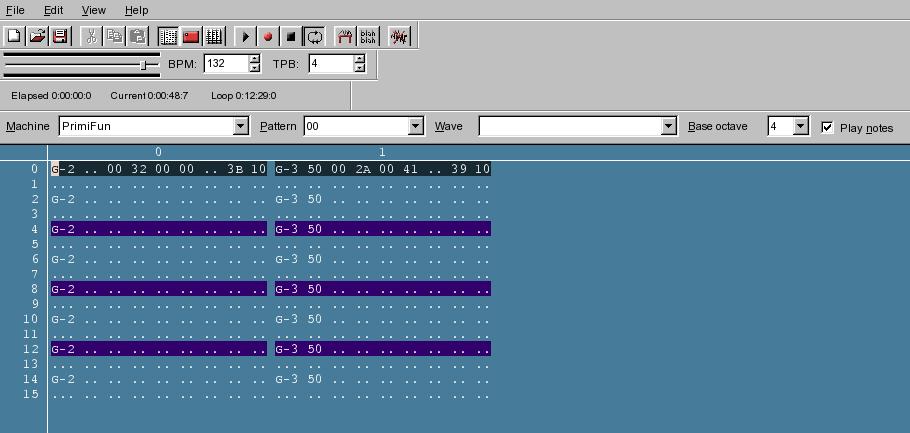This screenshot has height=433, width=910.
Task: Open the Edit menu
Action: tap(53, 10)
